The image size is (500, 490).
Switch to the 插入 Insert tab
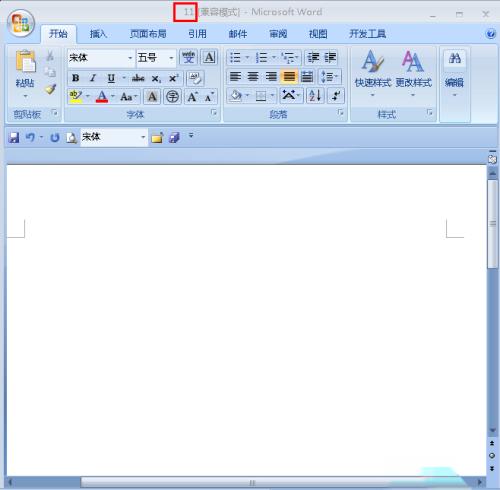pos(98,34)
